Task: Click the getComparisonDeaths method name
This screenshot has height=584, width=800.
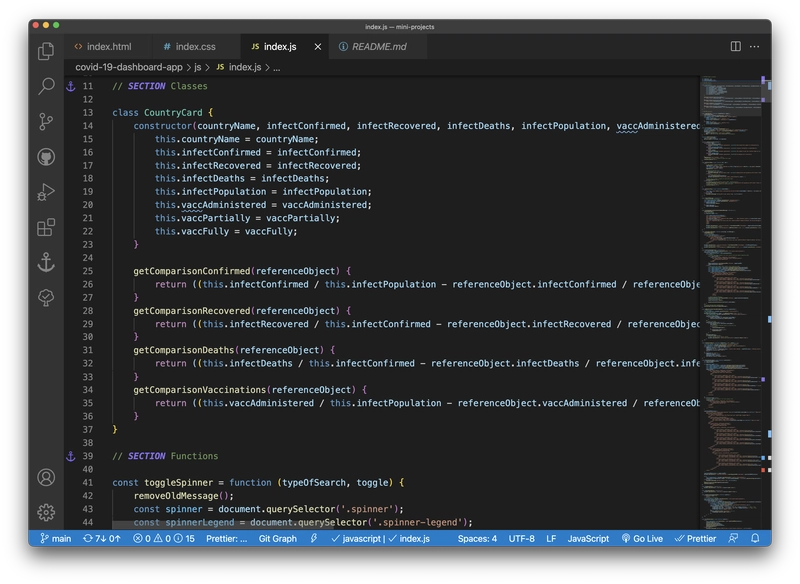Action: coord(184,350)
